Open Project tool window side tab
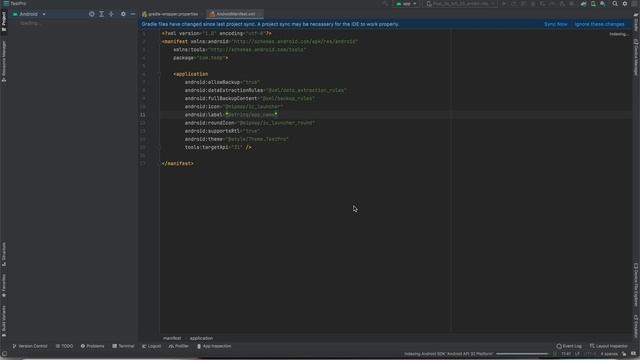 coord(4,21)
